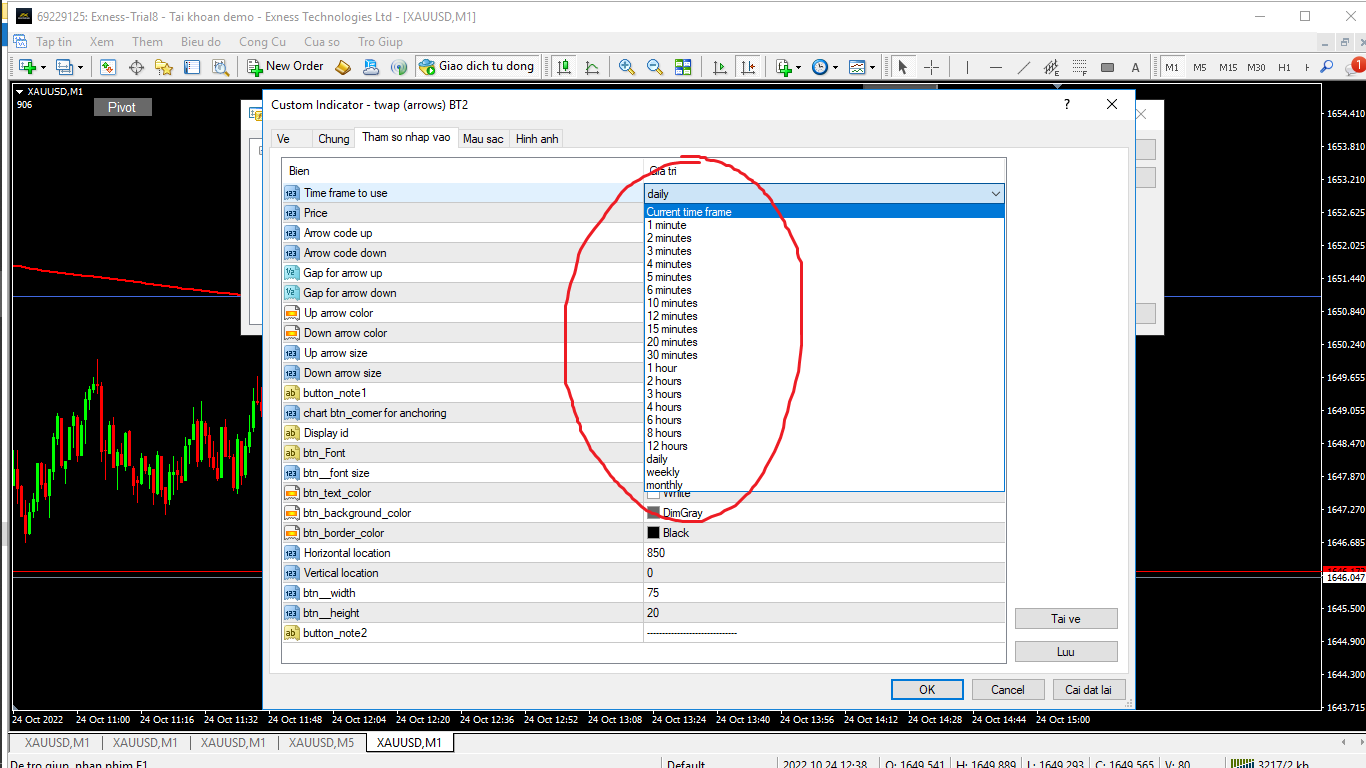The height and width of the screenshot is (768, 1366).
Task: Open the Strategy Tester icon
Action: pos(220,67)
